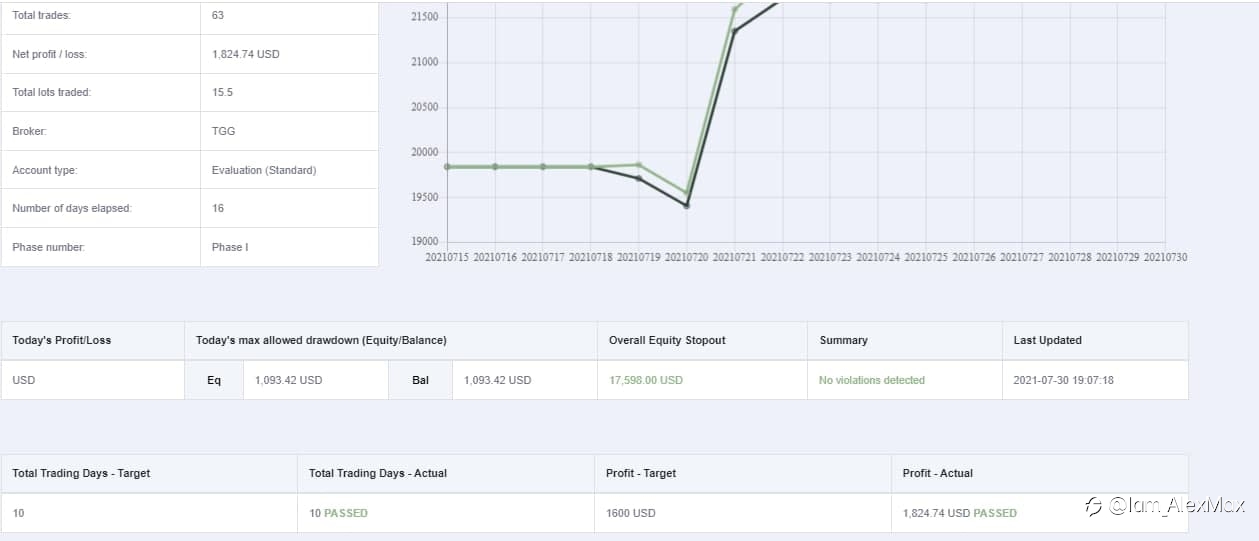This screenshot has width=1259, height=541.
Task: Select the target trading days value 10
Action: [x=18, y=513]
